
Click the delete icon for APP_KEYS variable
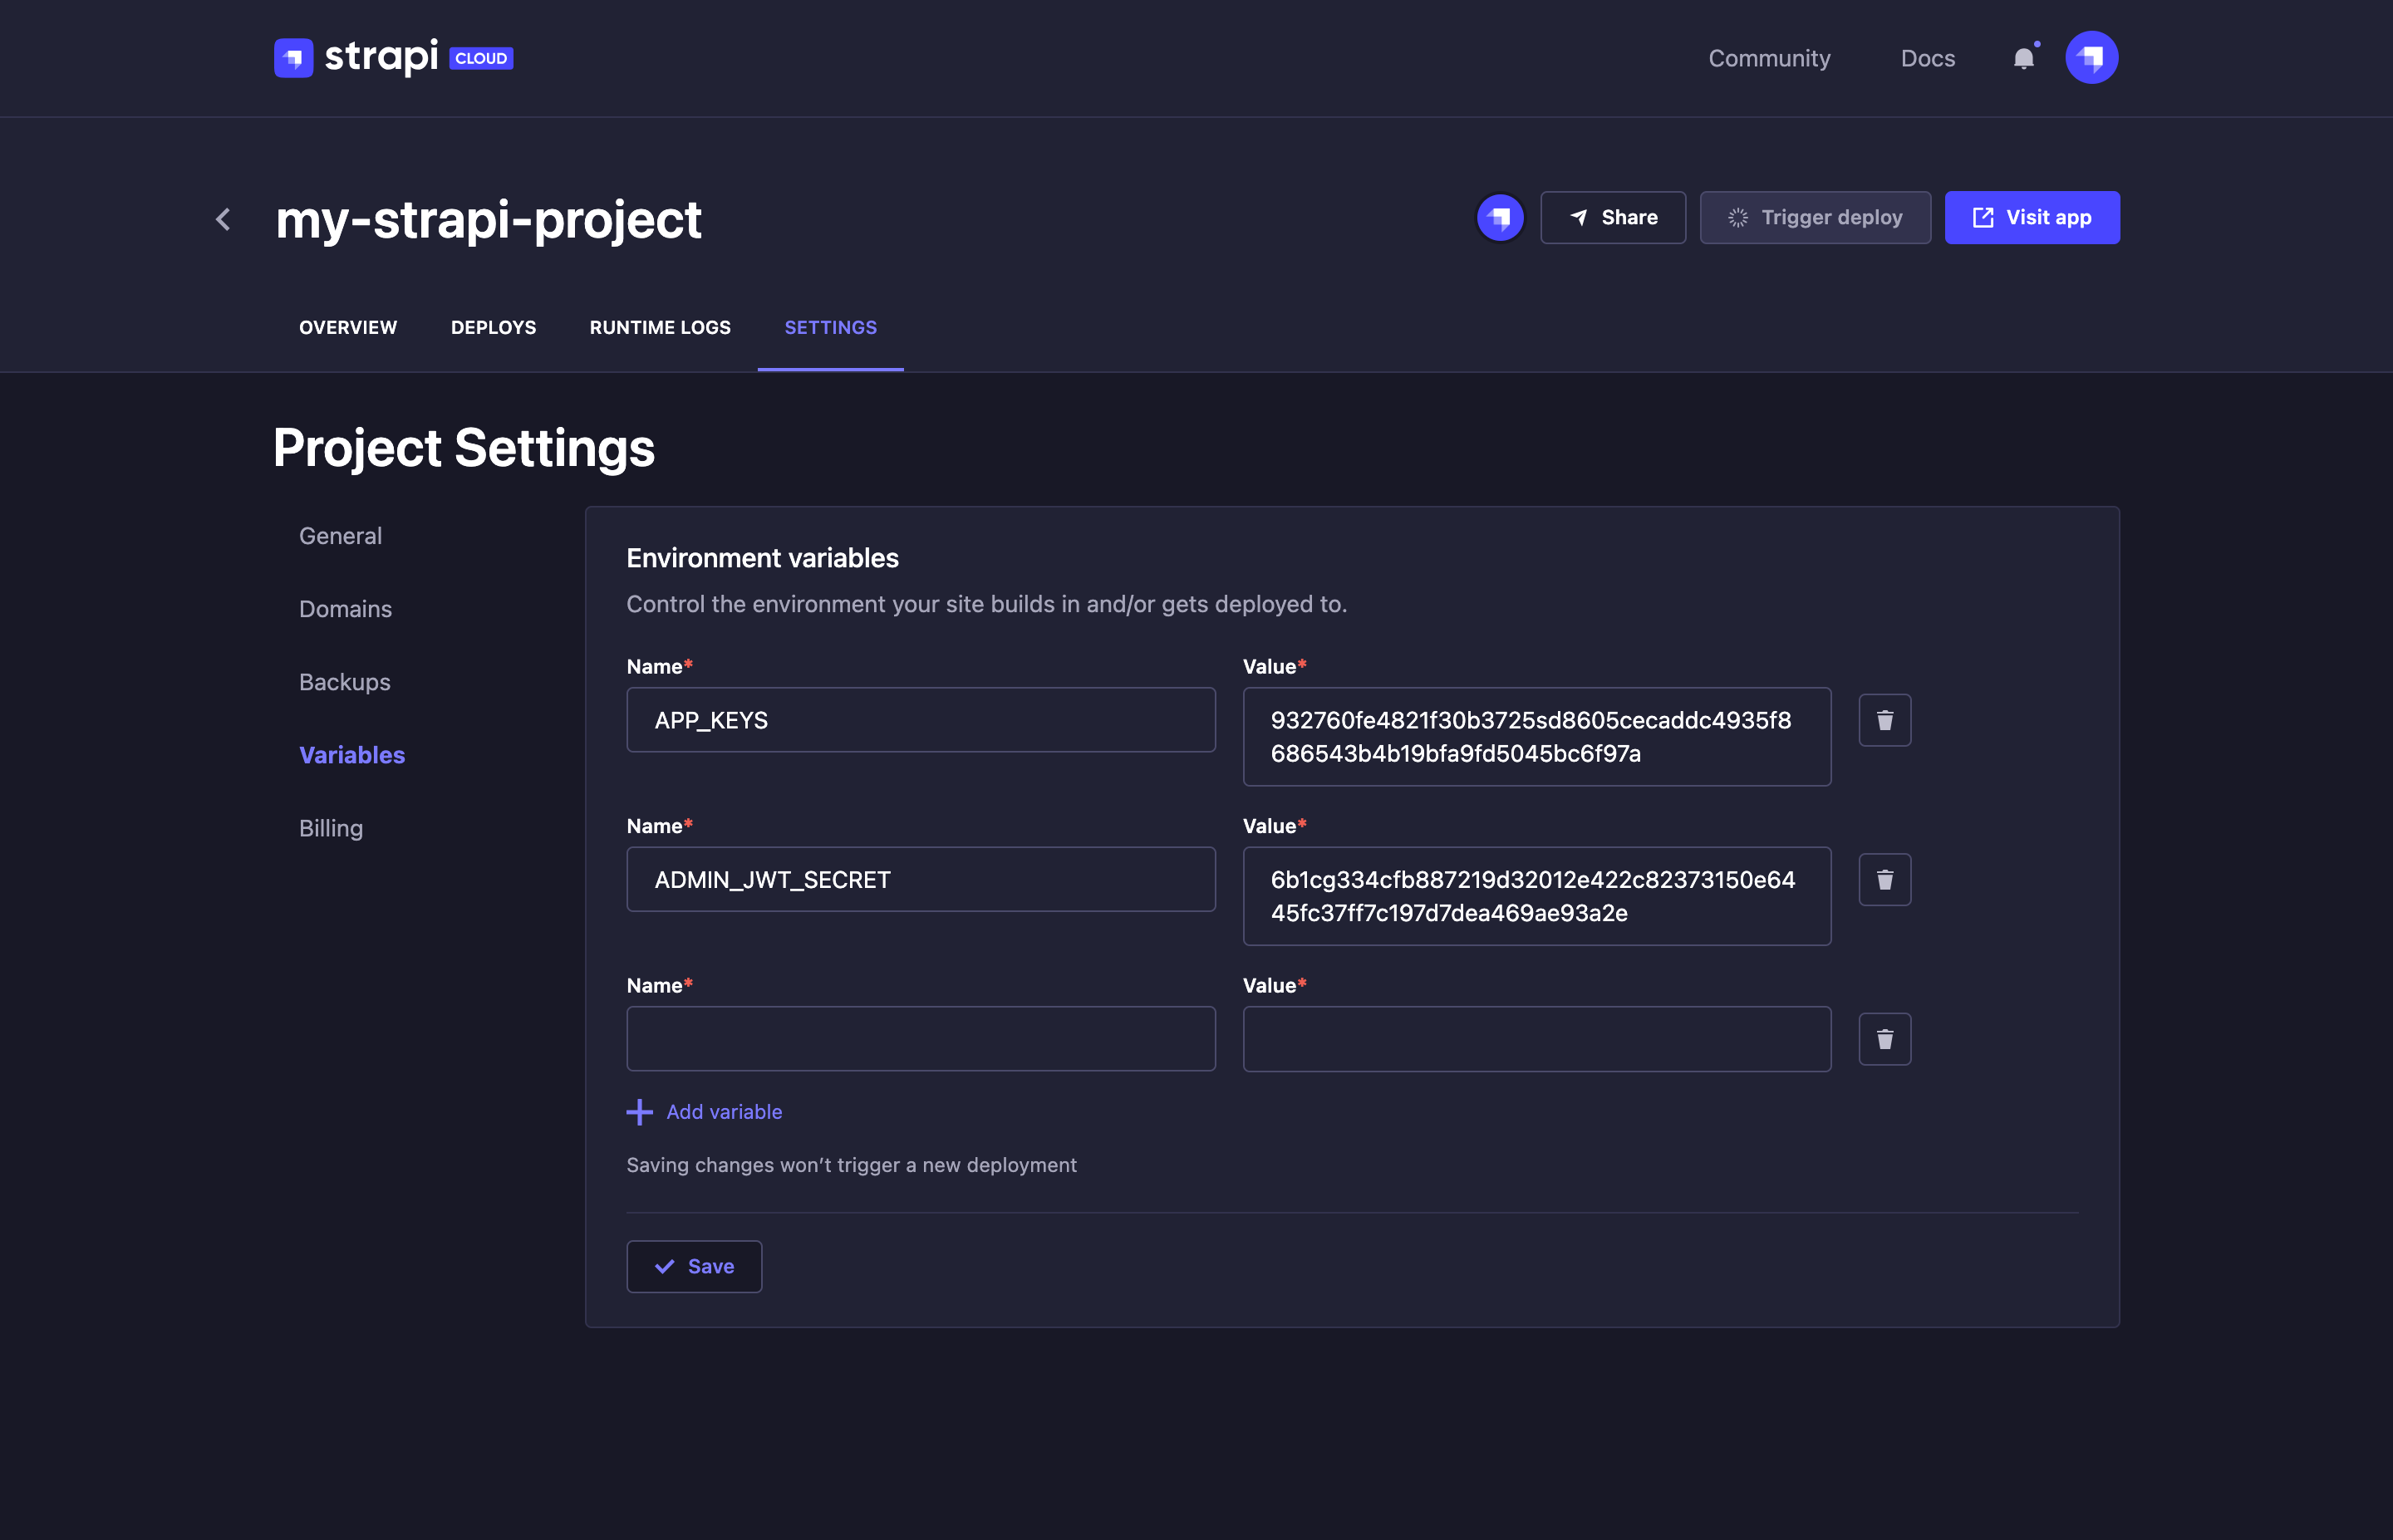1882,719
